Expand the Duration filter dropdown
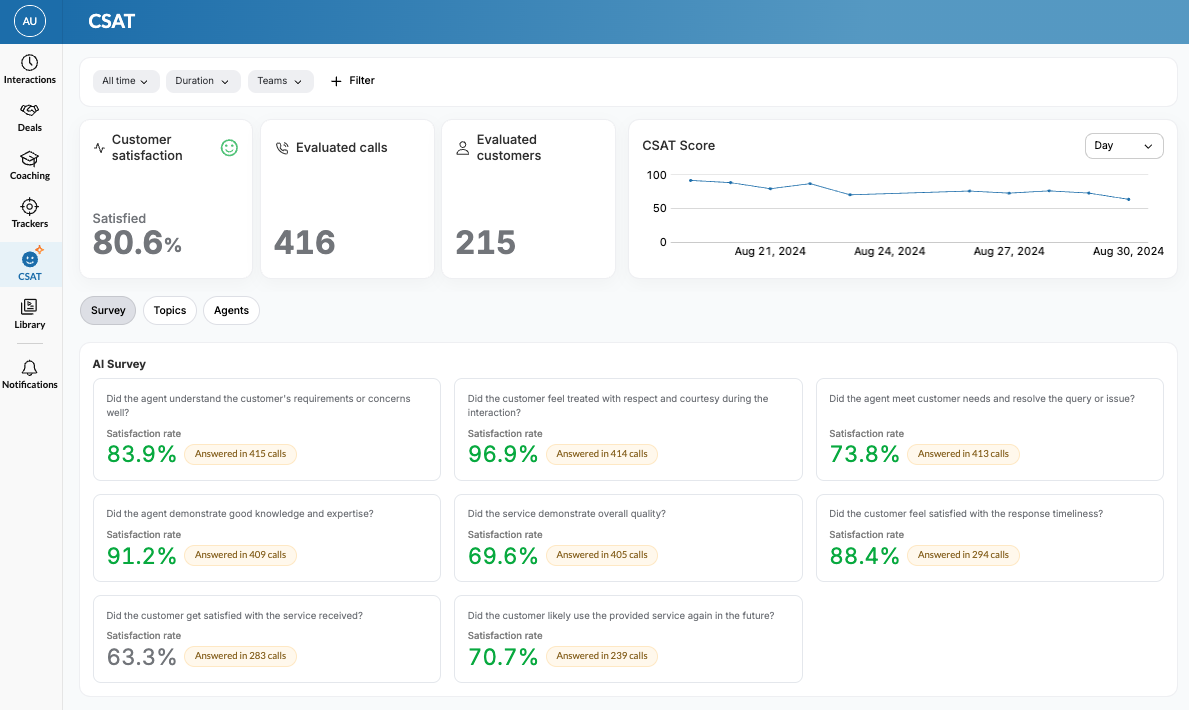The image size is (1189, 710). point(203,81)
